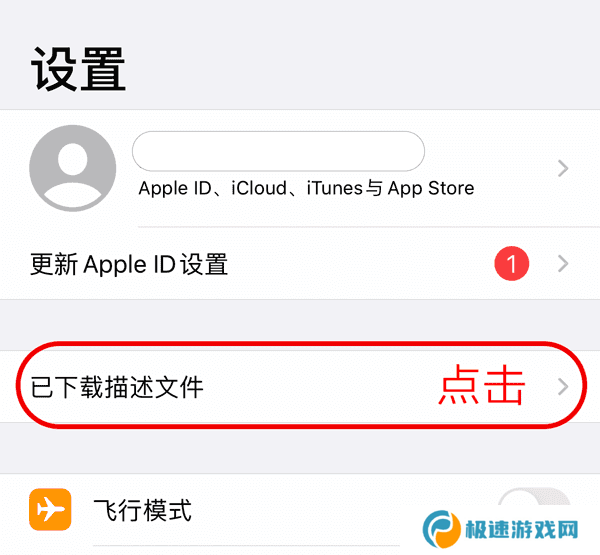Tap the orange airplane mode icon
600x555 pixels.
pyautogui.click(x=50, y=509)
